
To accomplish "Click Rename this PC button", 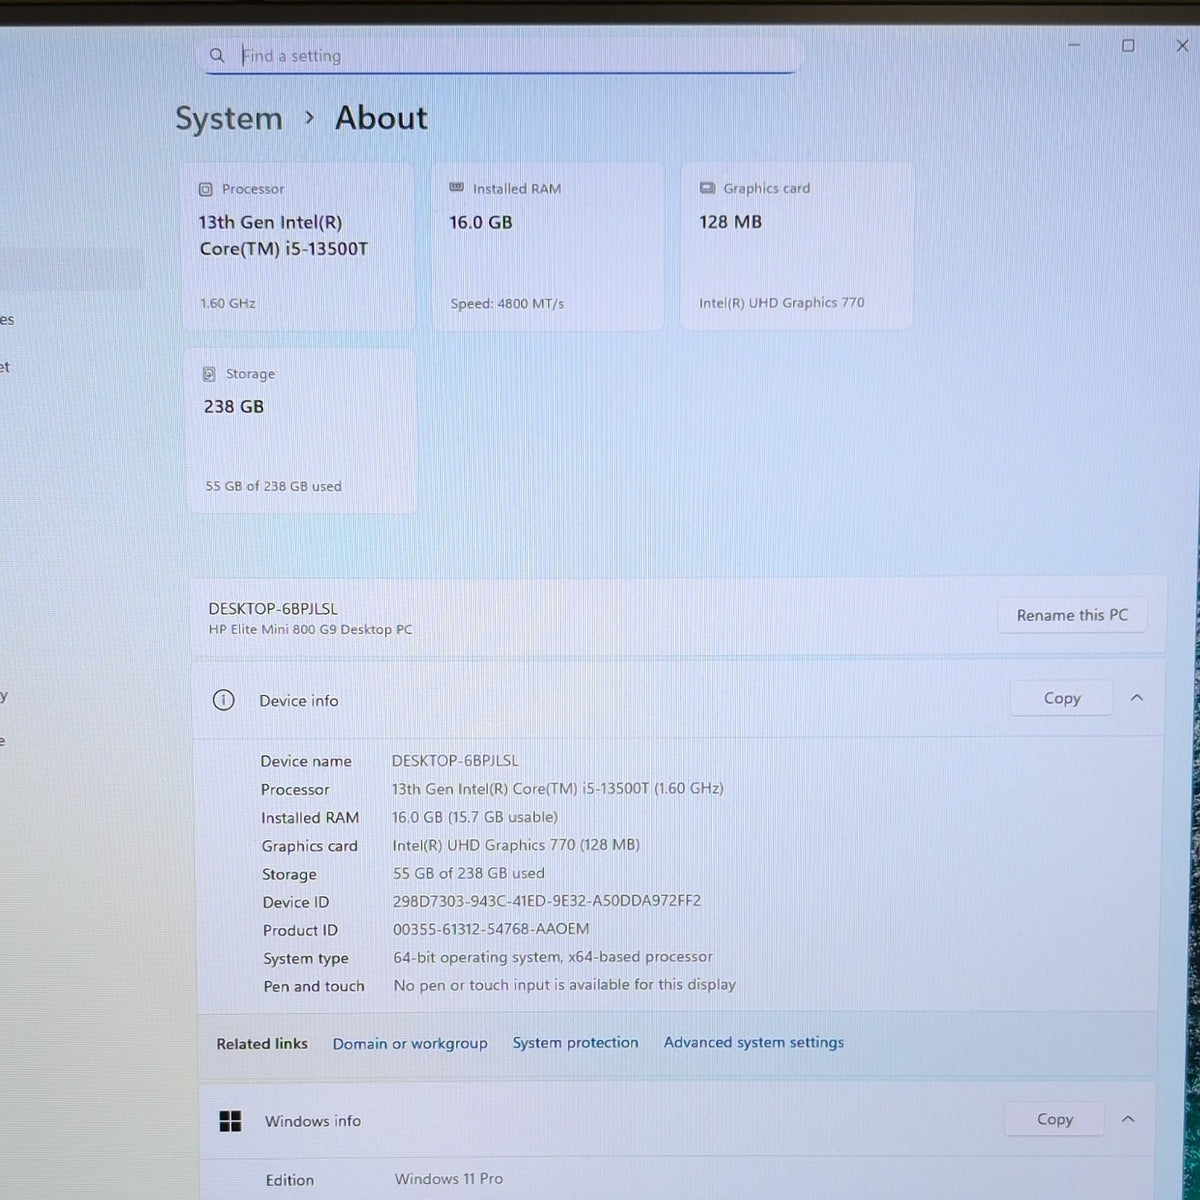I will click(1072, 615).
